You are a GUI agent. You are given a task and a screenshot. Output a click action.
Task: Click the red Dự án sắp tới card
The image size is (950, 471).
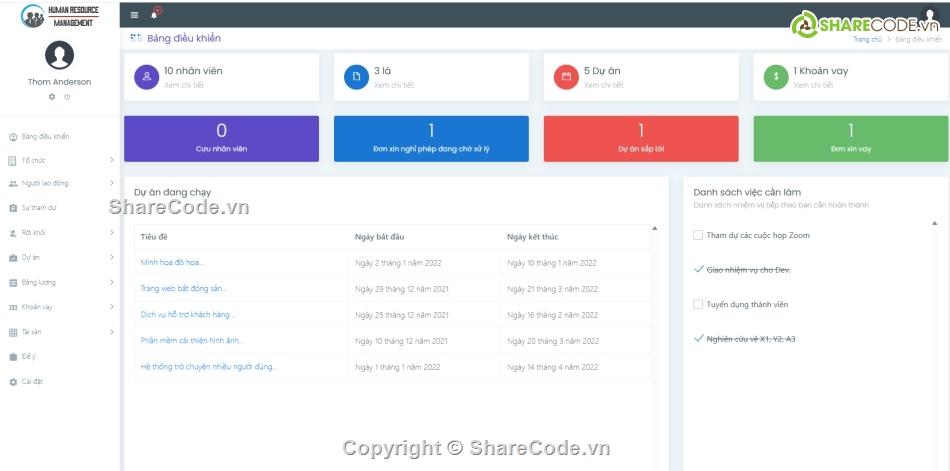(x=641, y=139)
